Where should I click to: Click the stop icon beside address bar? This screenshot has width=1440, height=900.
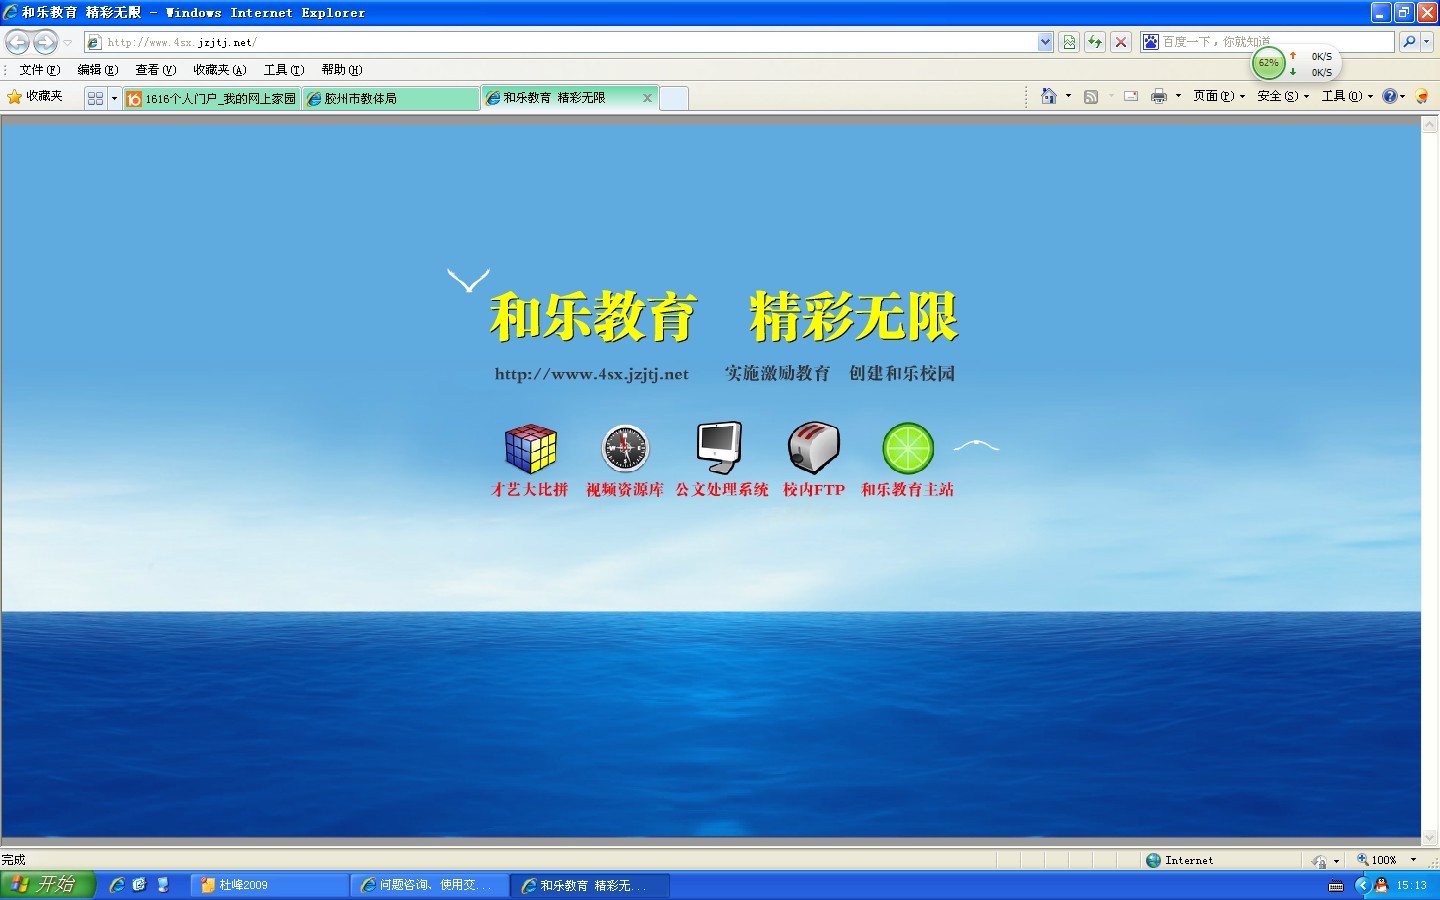1121,42
